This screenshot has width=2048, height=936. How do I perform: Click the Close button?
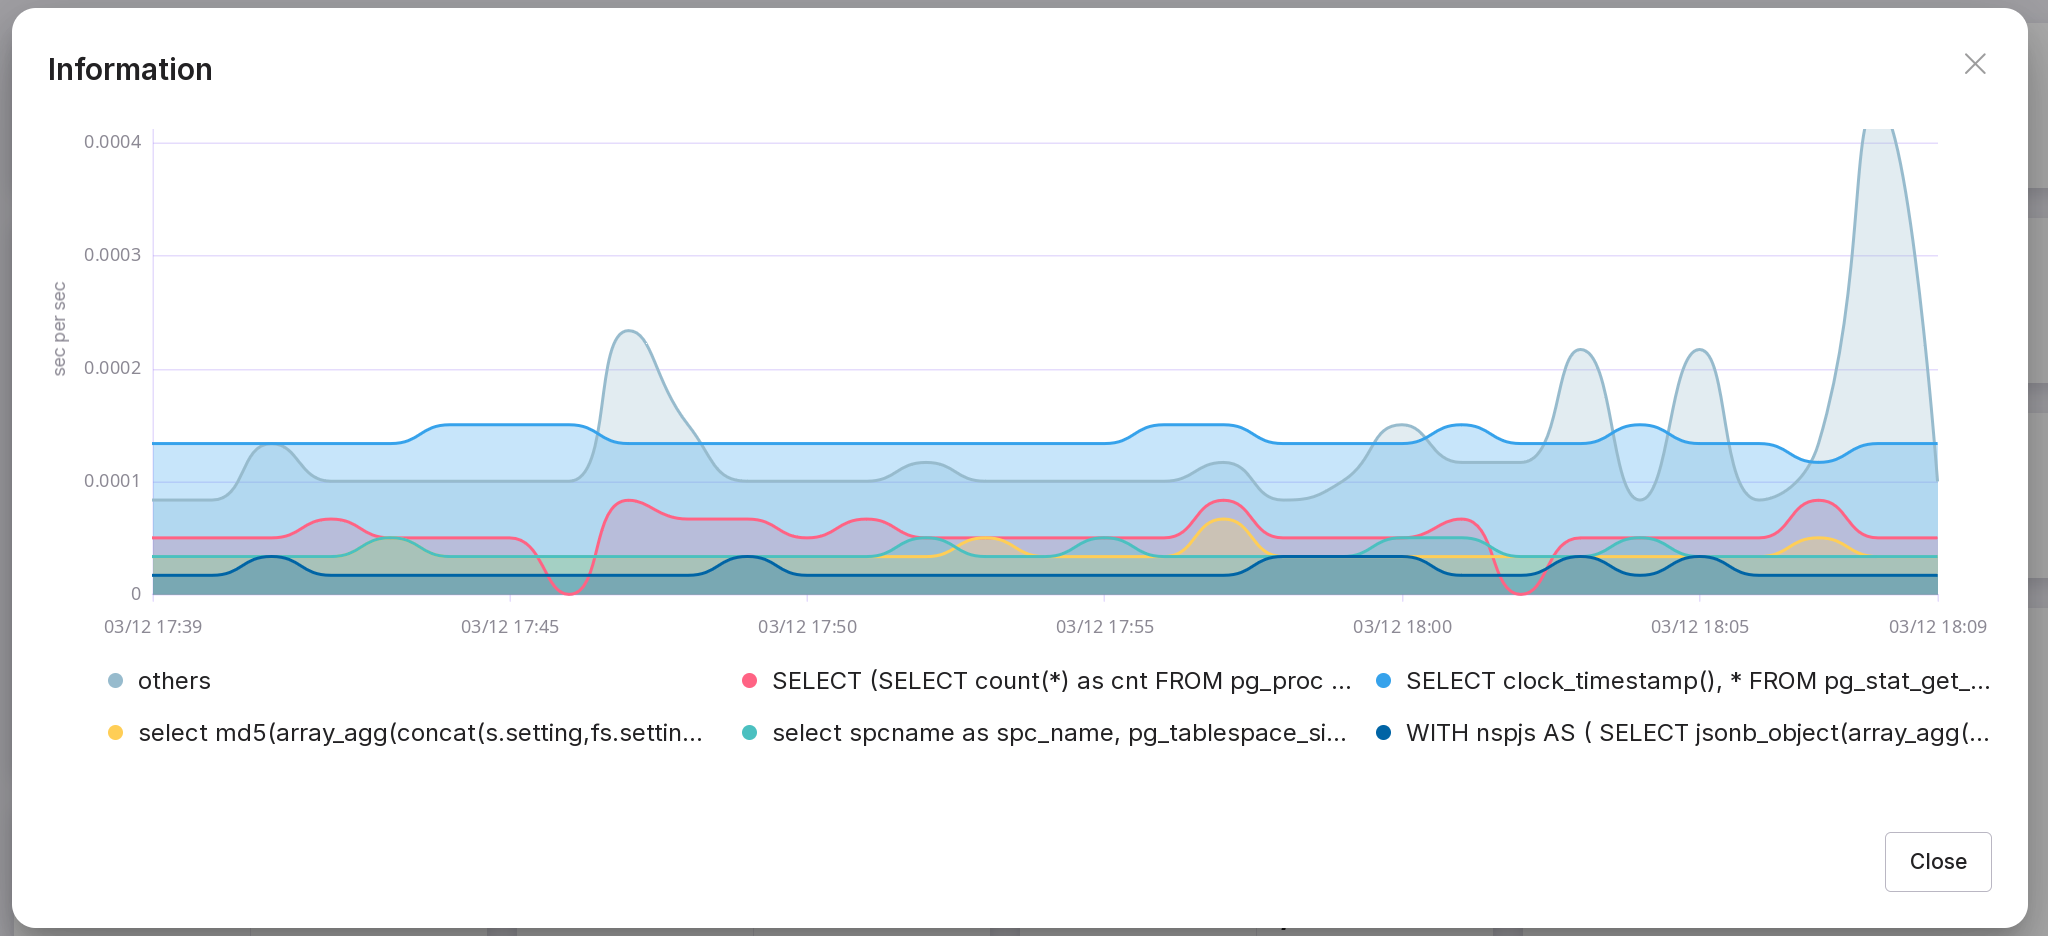click(x=1937, y=861)
